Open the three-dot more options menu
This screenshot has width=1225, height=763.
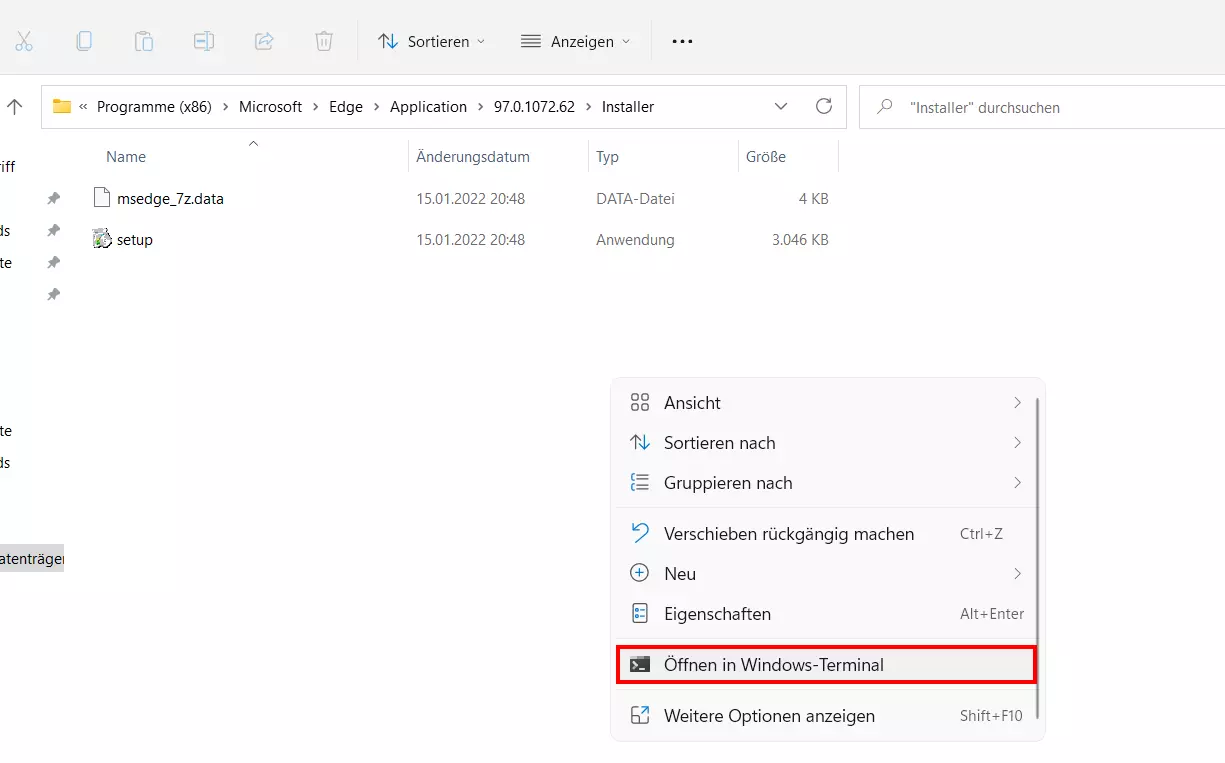pyautogui.click(x=682, y=41)
